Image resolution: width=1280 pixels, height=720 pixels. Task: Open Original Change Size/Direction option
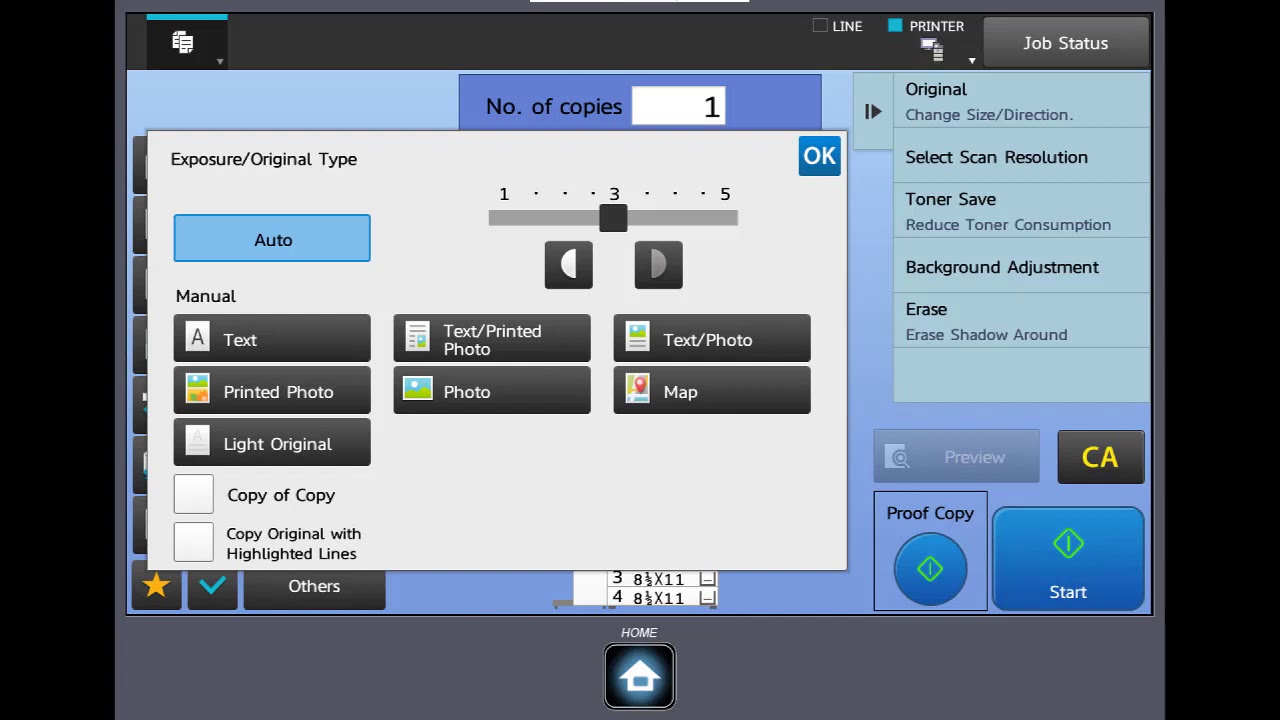tap(1021, 101)
